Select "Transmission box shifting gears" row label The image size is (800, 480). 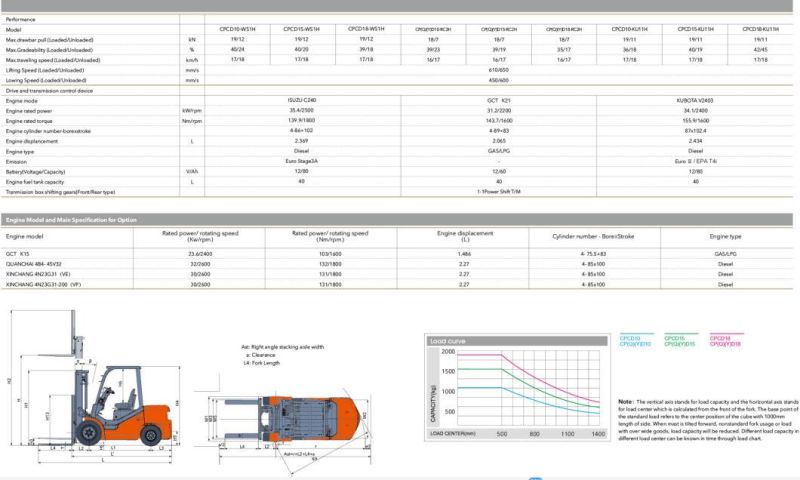click(60, 192)
